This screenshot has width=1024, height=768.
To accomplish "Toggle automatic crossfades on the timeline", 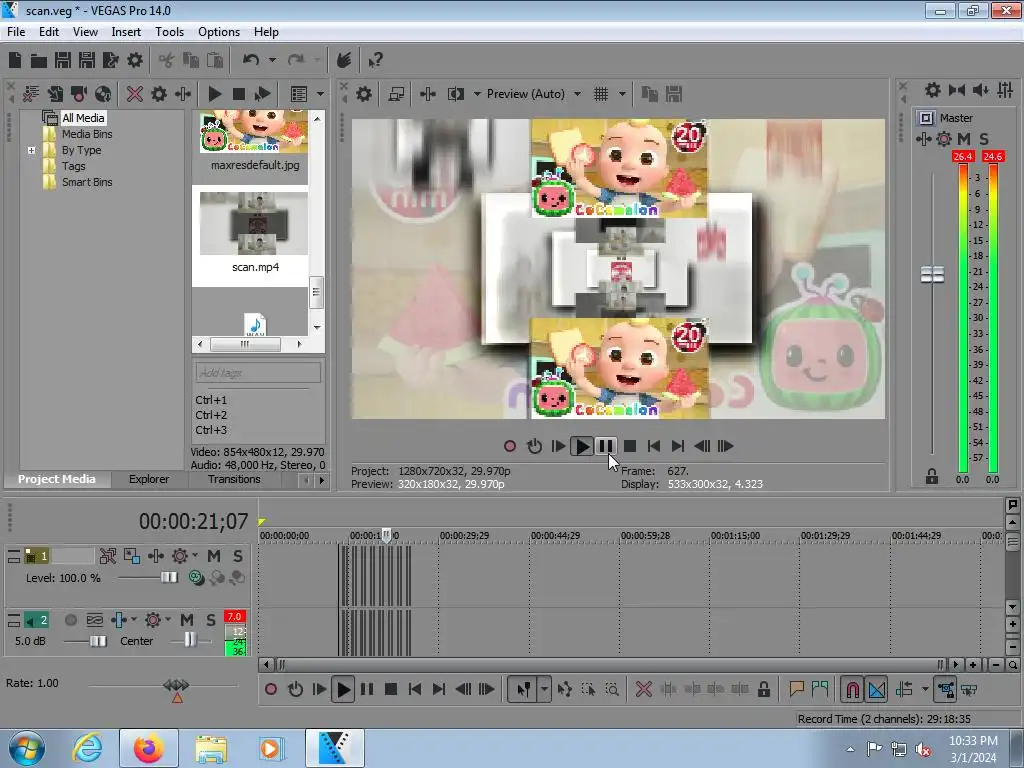I will click(876, 689).
